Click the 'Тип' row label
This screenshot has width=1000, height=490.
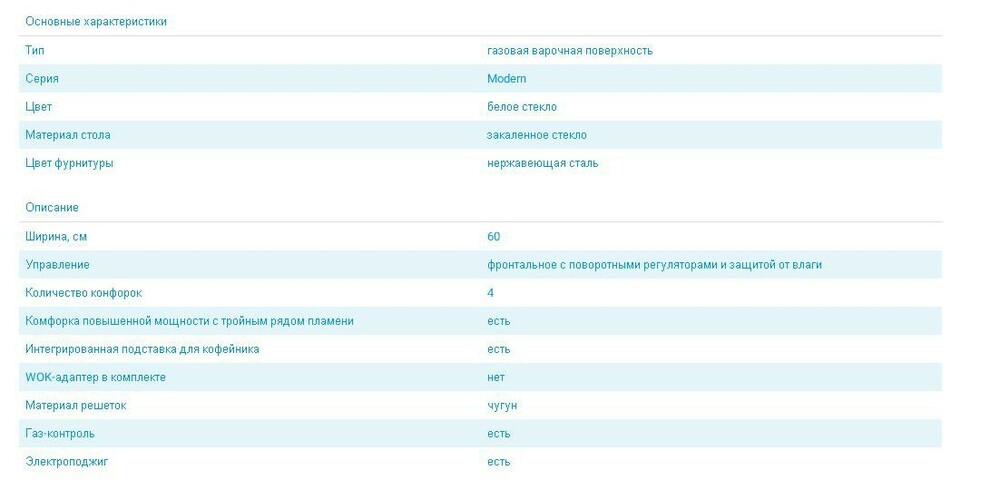tap(35, 50)
